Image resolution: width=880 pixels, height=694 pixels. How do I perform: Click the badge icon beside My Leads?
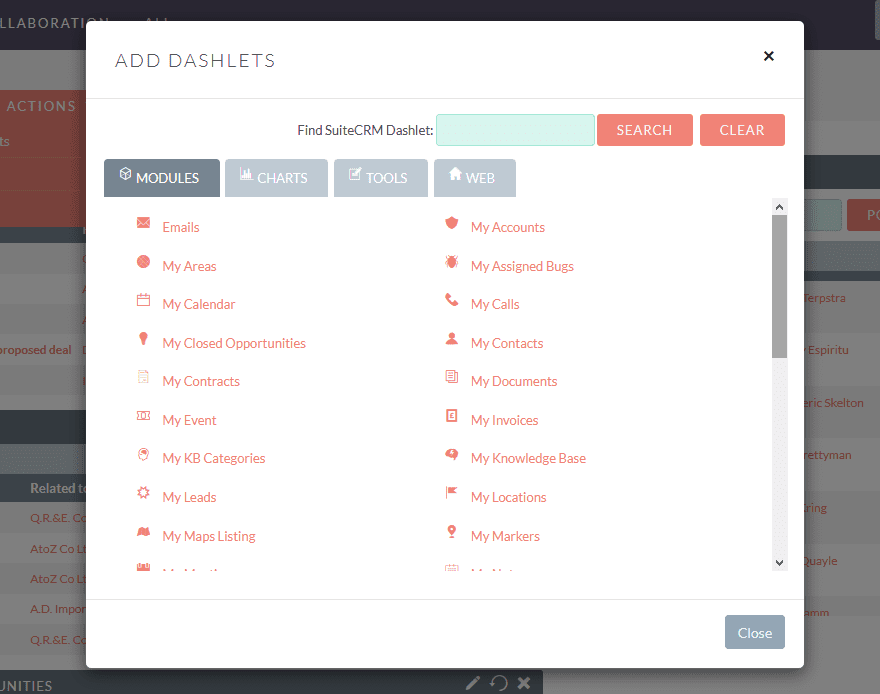pos(144,493)
